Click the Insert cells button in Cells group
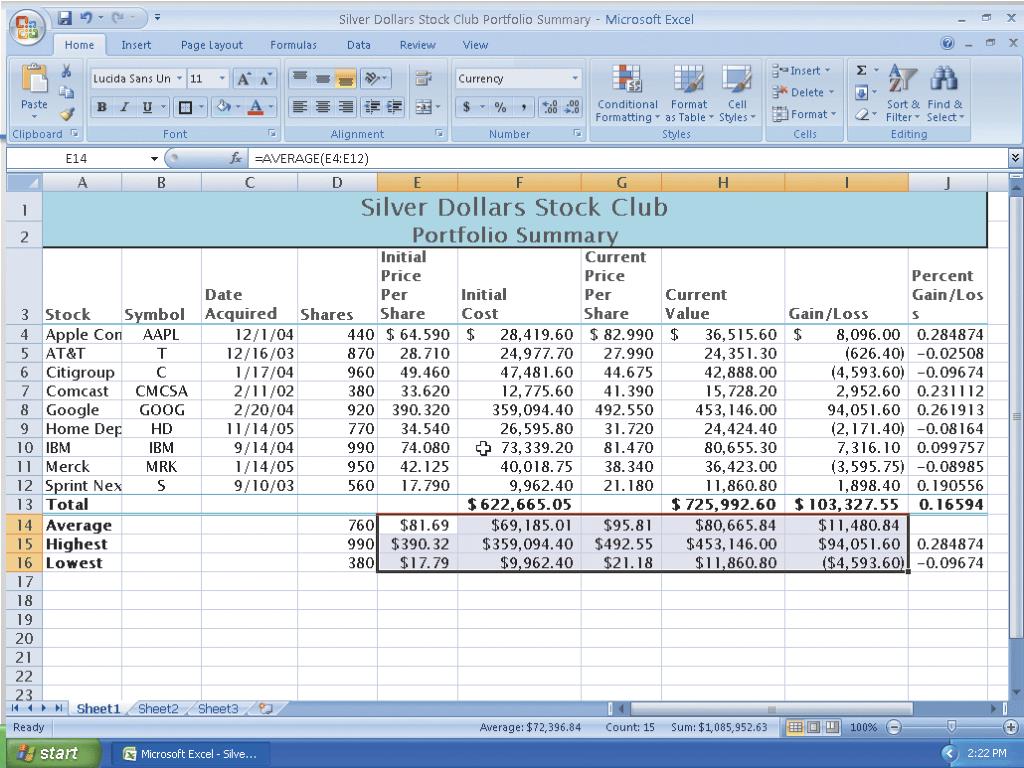 tap(801, 71)
